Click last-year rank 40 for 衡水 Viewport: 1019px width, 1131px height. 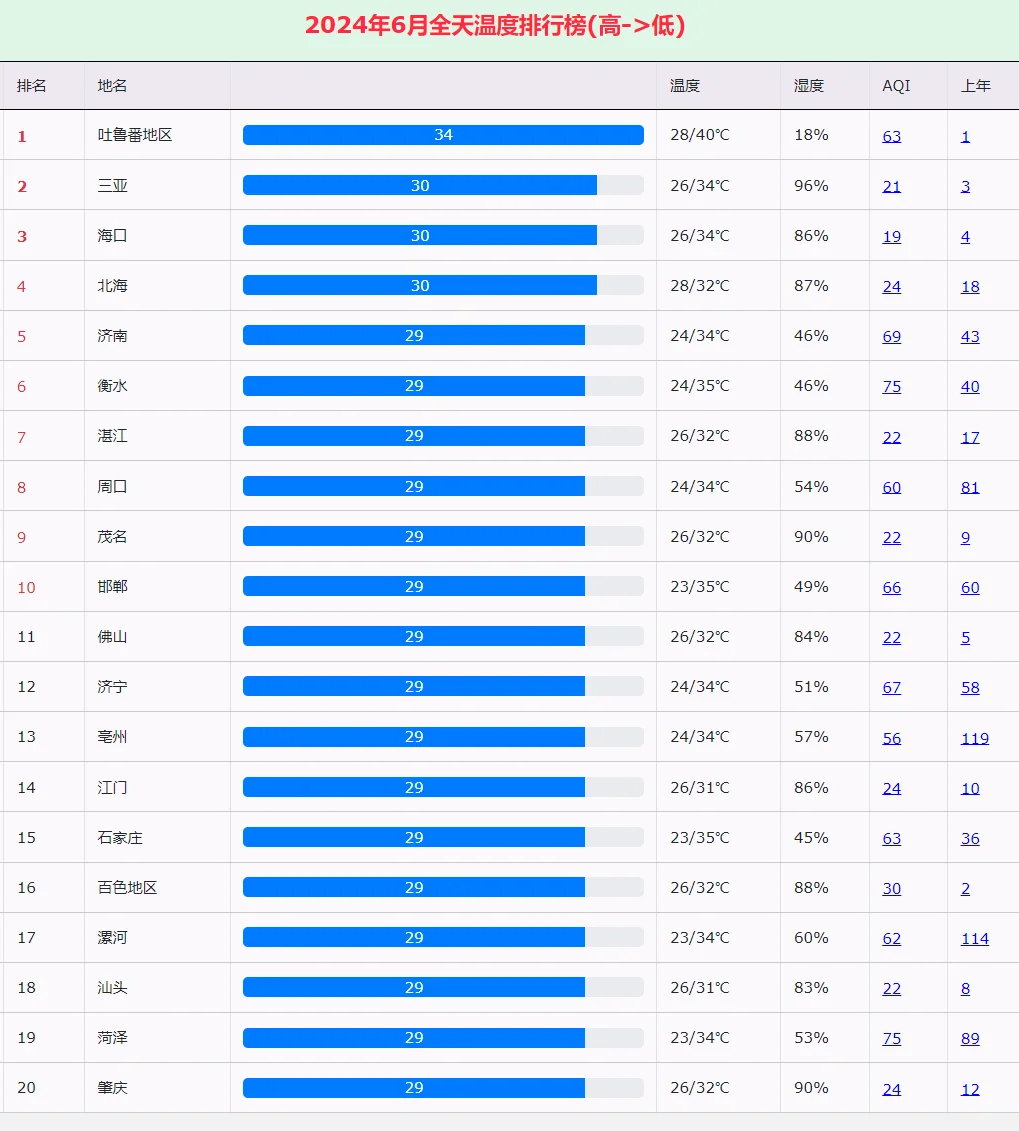tap(970, 387)
